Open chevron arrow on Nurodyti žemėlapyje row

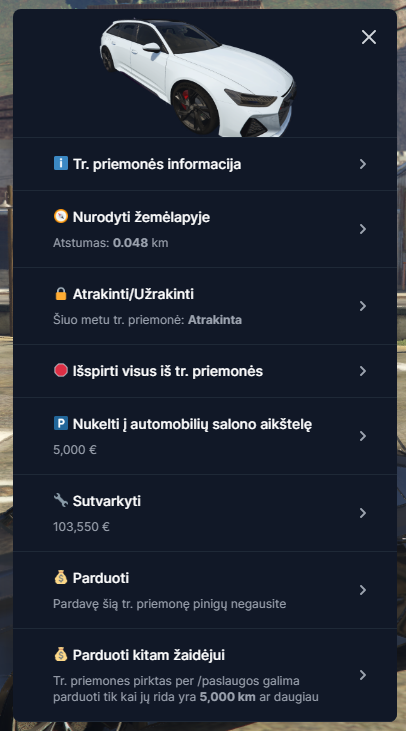pos(363,229)
